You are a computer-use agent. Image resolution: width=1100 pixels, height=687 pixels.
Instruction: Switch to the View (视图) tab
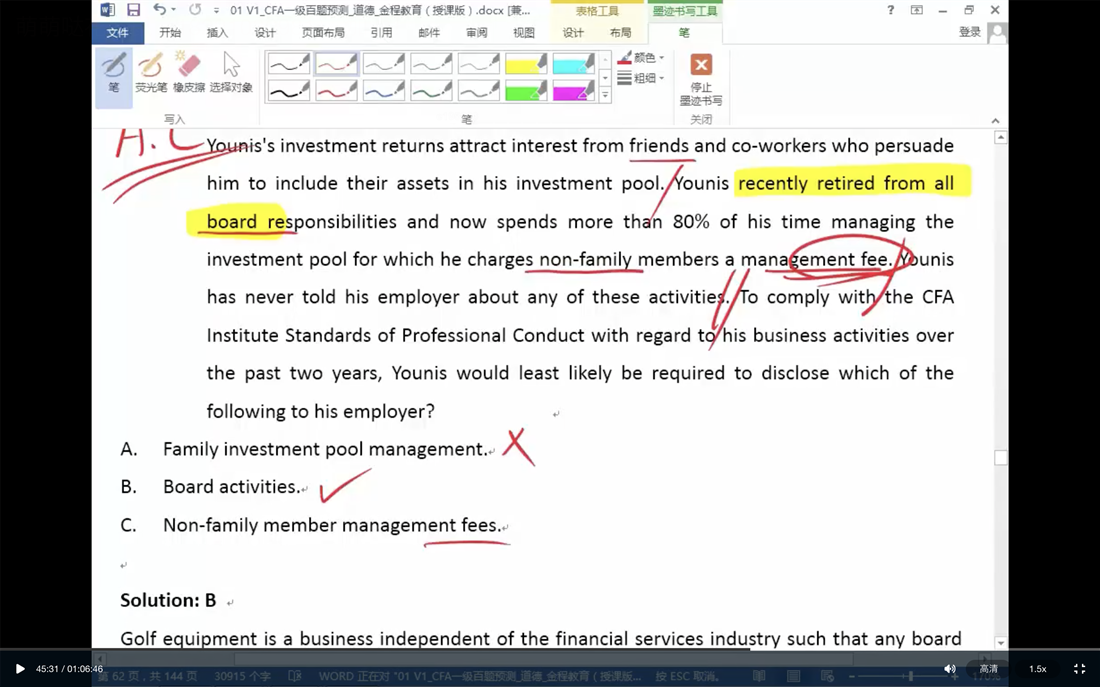pyautogui.click(x=524, y=33)
